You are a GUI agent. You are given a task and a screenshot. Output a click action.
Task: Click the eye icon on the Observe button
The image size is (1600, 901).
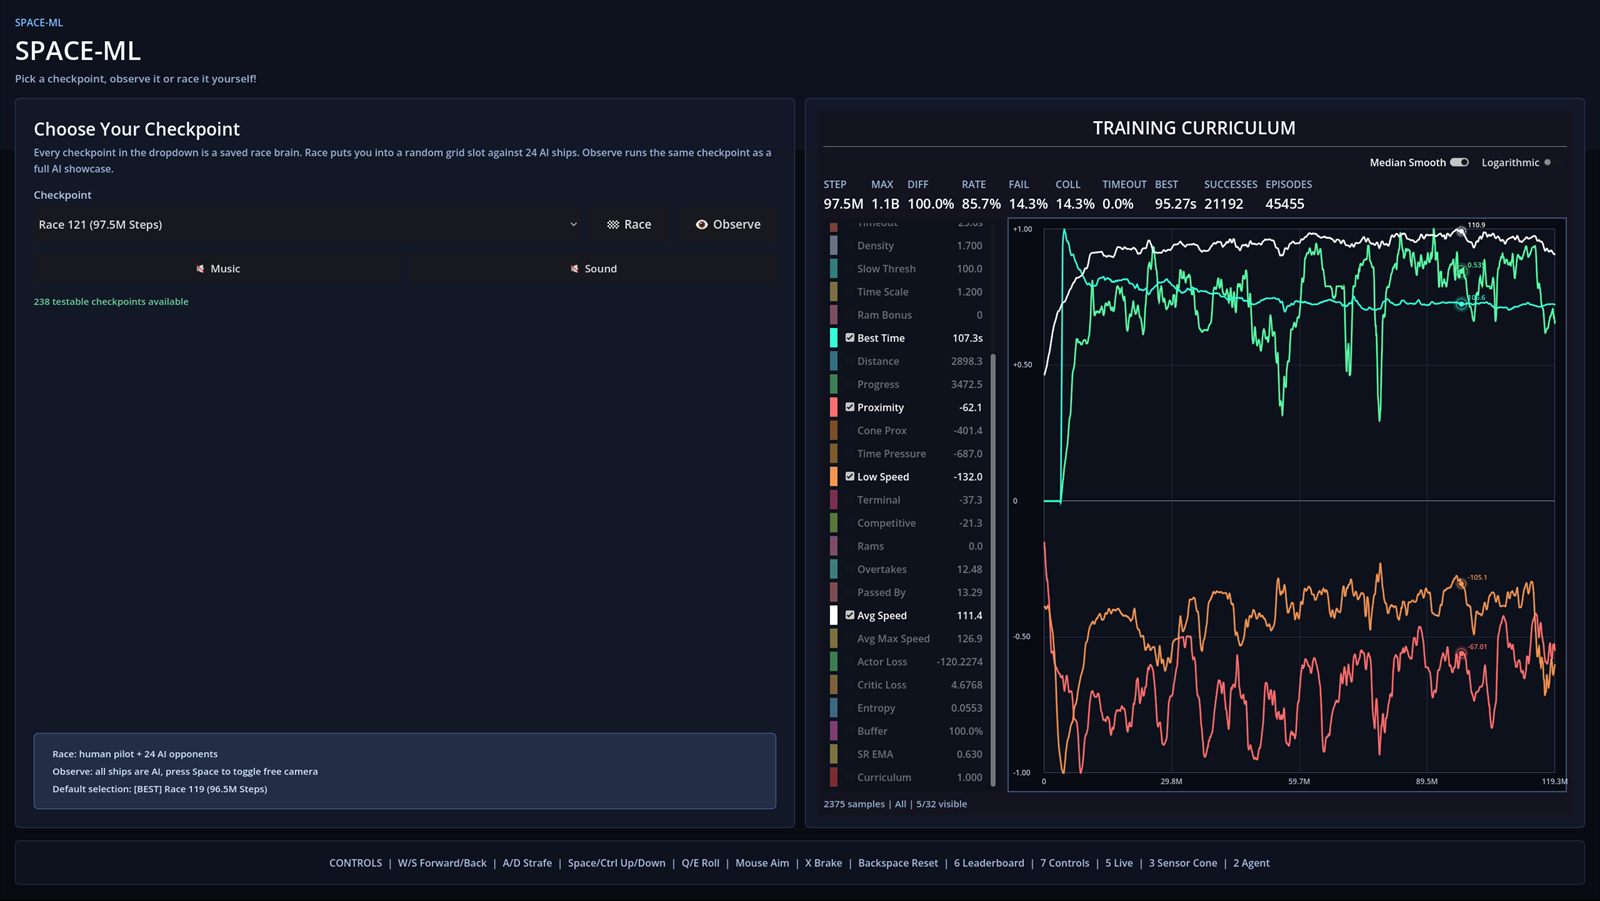[x=702, y=224]
